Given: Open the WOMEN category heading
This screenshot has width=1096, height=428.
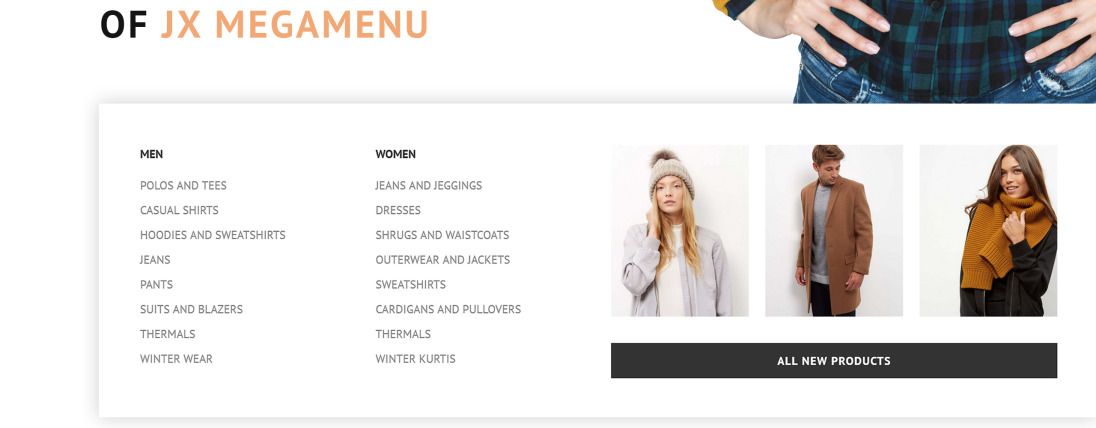Looking at the screenshot, I should (395, 154).
